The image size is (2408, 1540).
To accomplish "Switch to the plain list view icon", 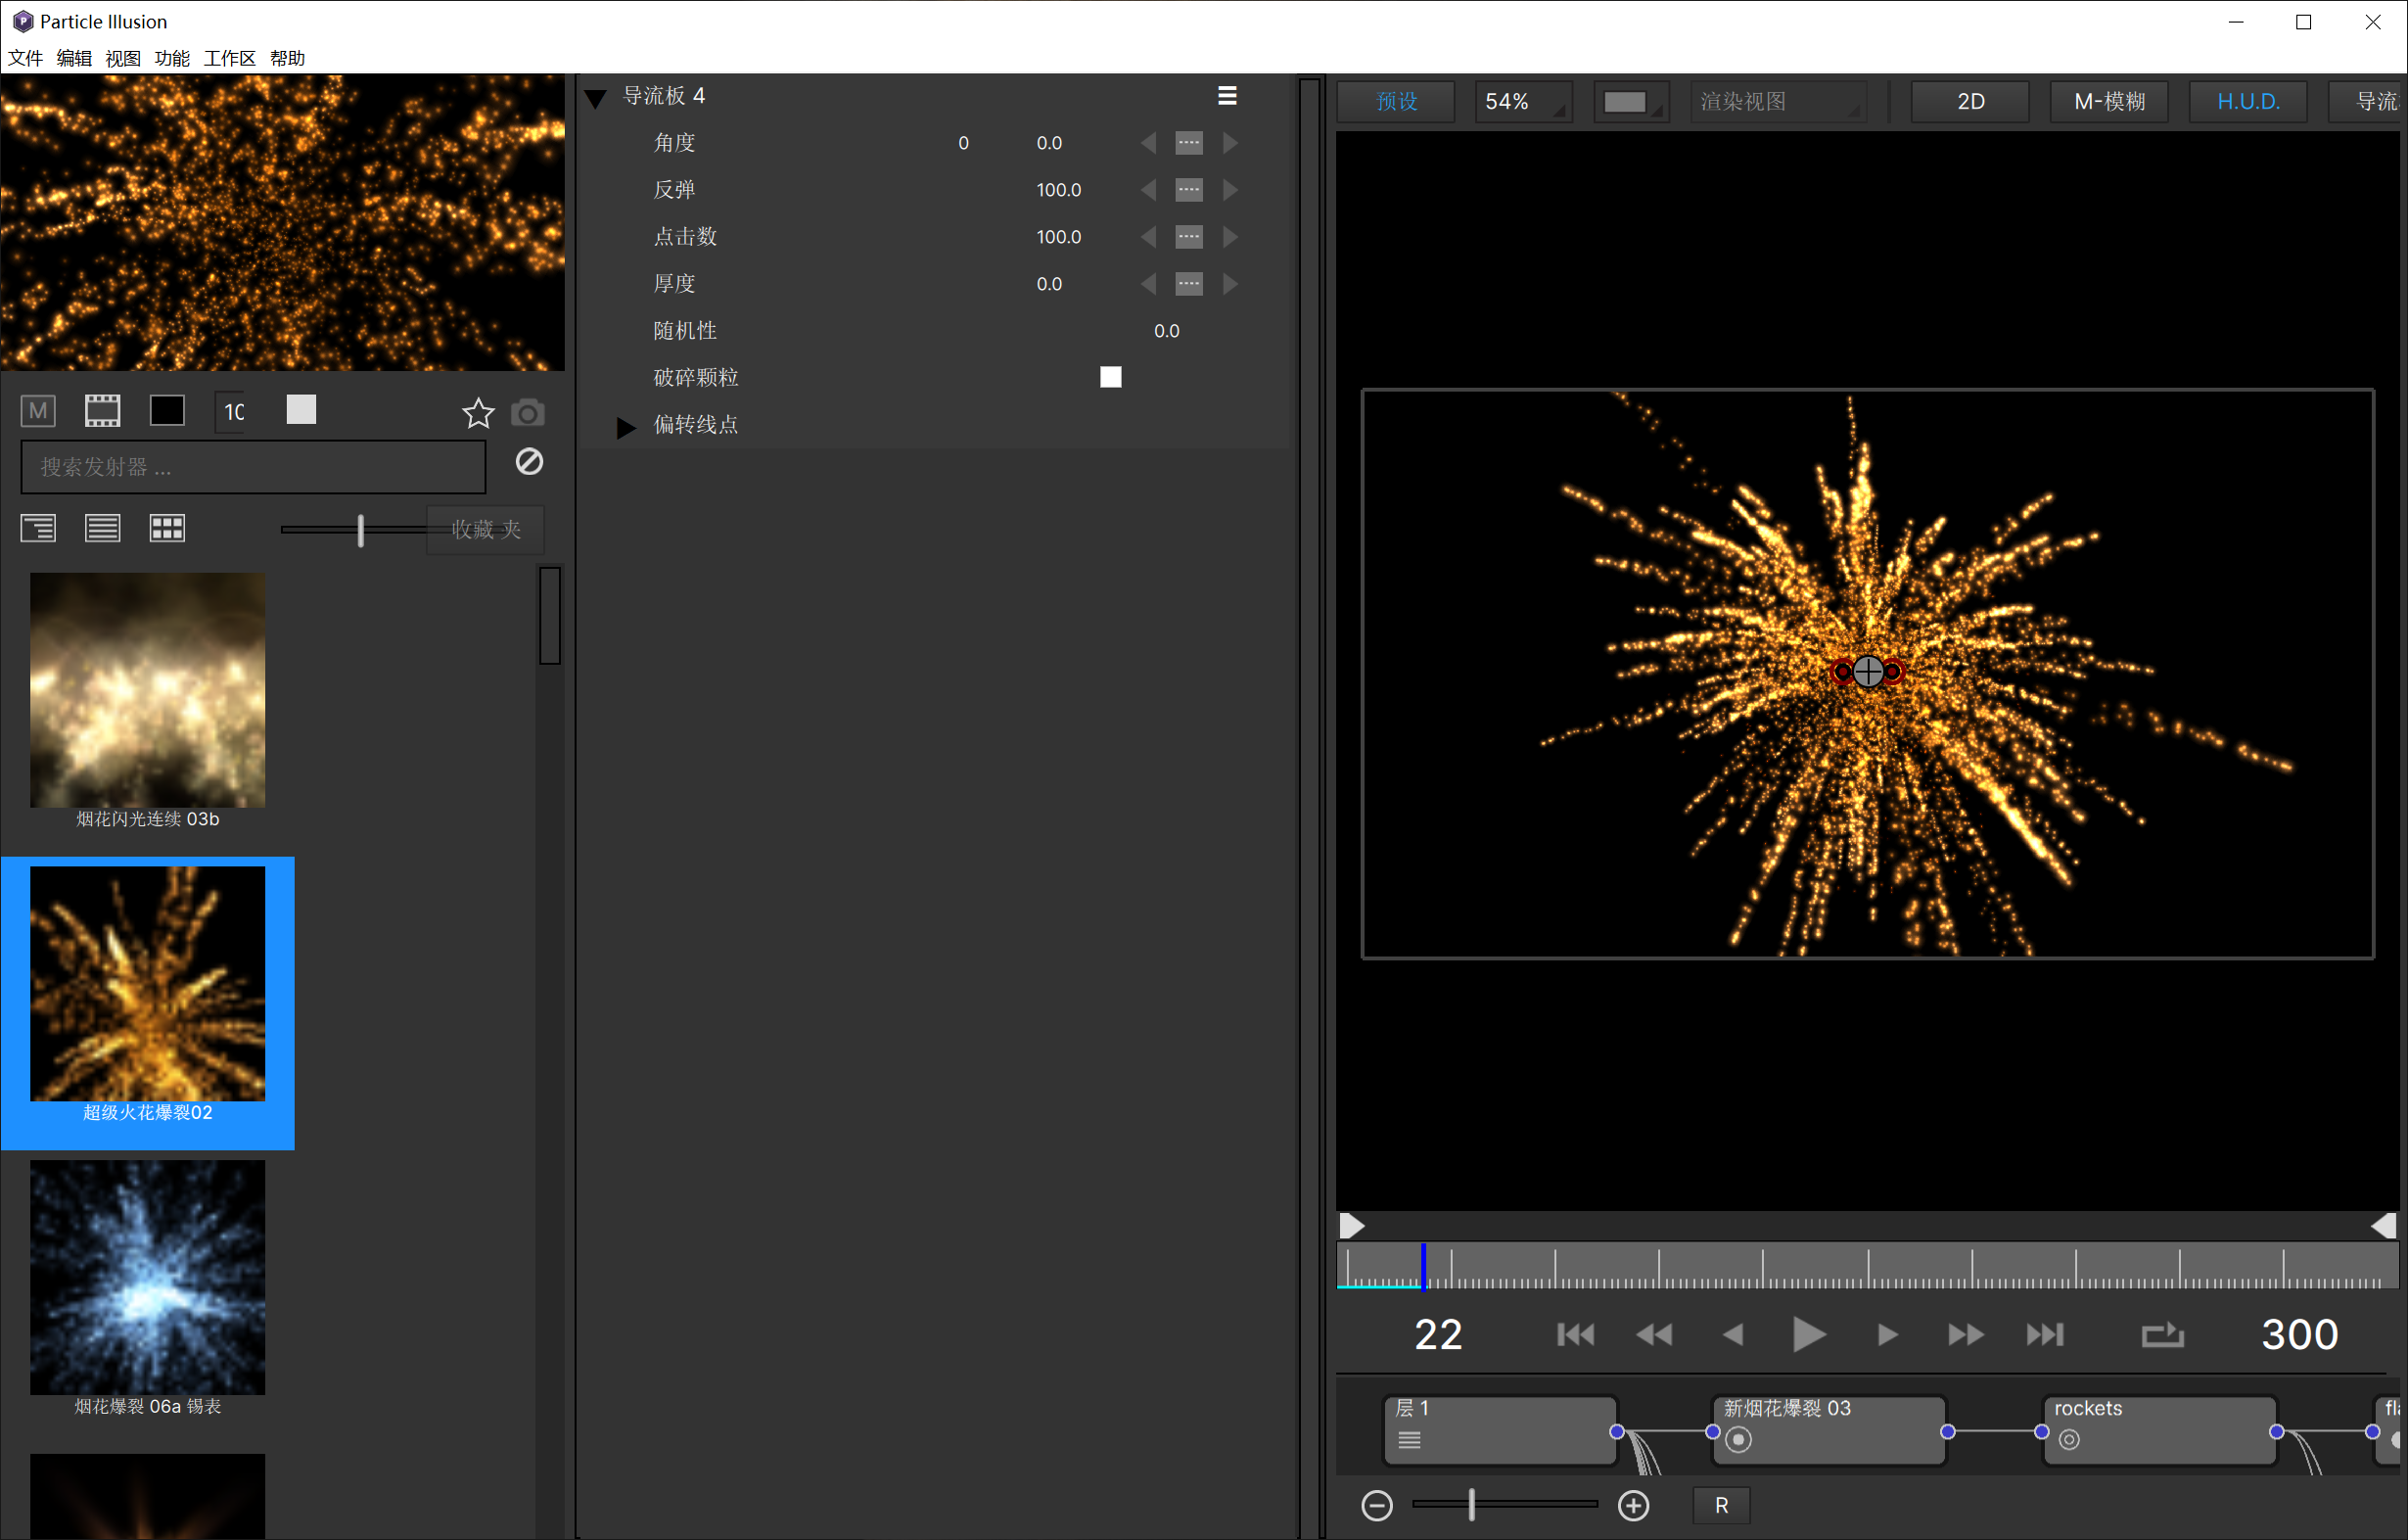I will coord(102,528).
